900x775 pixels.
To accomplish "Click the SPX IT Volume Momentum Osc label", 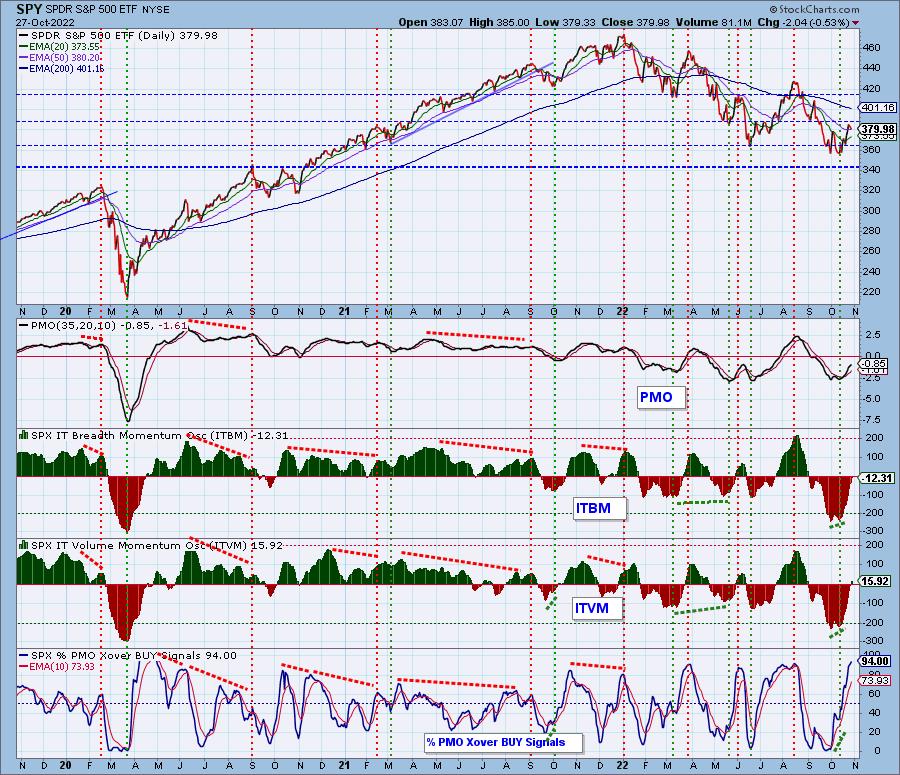I will 157,545.
